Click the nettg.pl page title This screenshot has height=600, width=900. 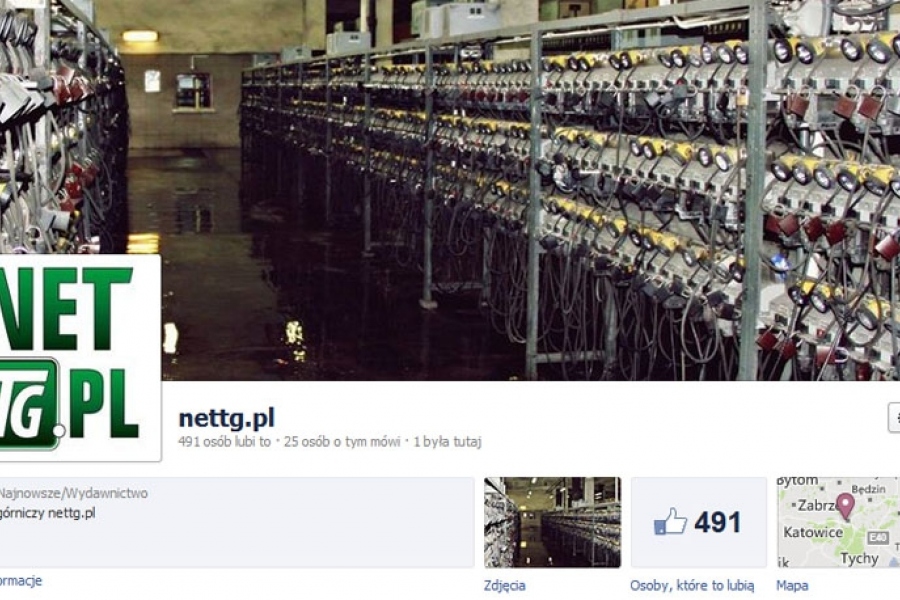(x=227, y=417)
